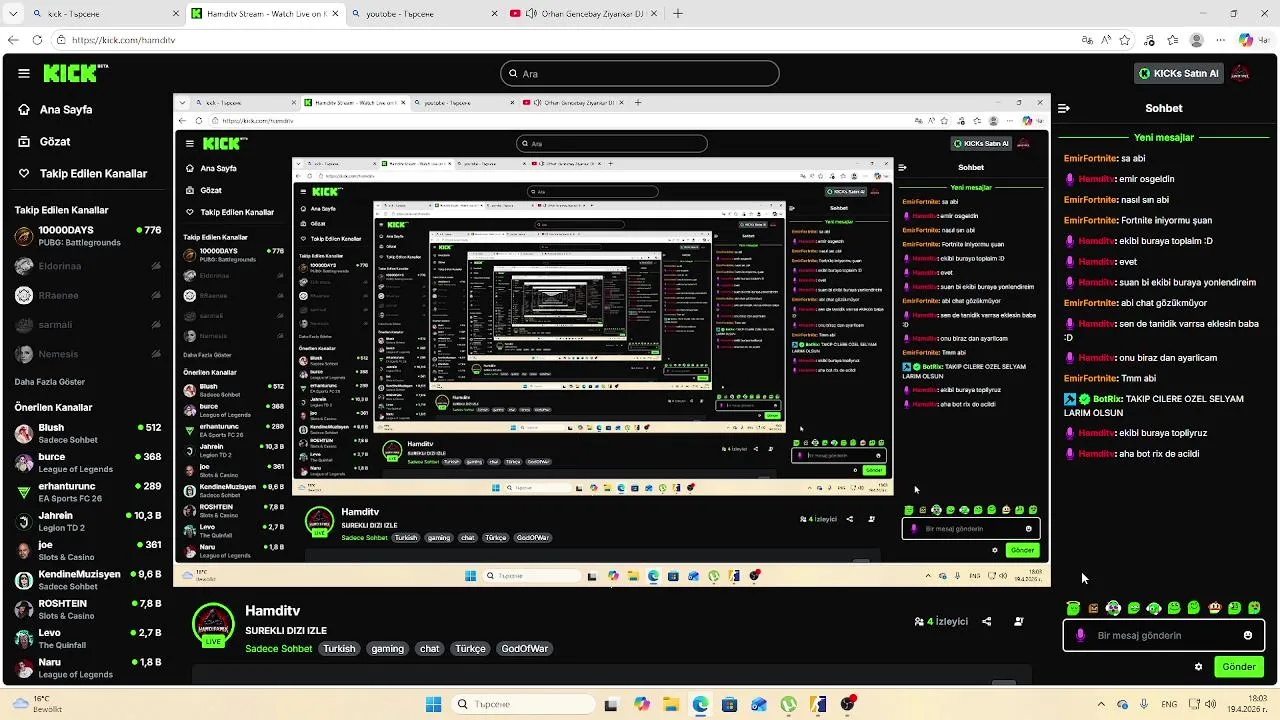Image resolution: width=1280 pixels, height=720 pixels.
Task: Toggle the sidebar hamburger menu on the main Kick page
Action: pos(23,73)
